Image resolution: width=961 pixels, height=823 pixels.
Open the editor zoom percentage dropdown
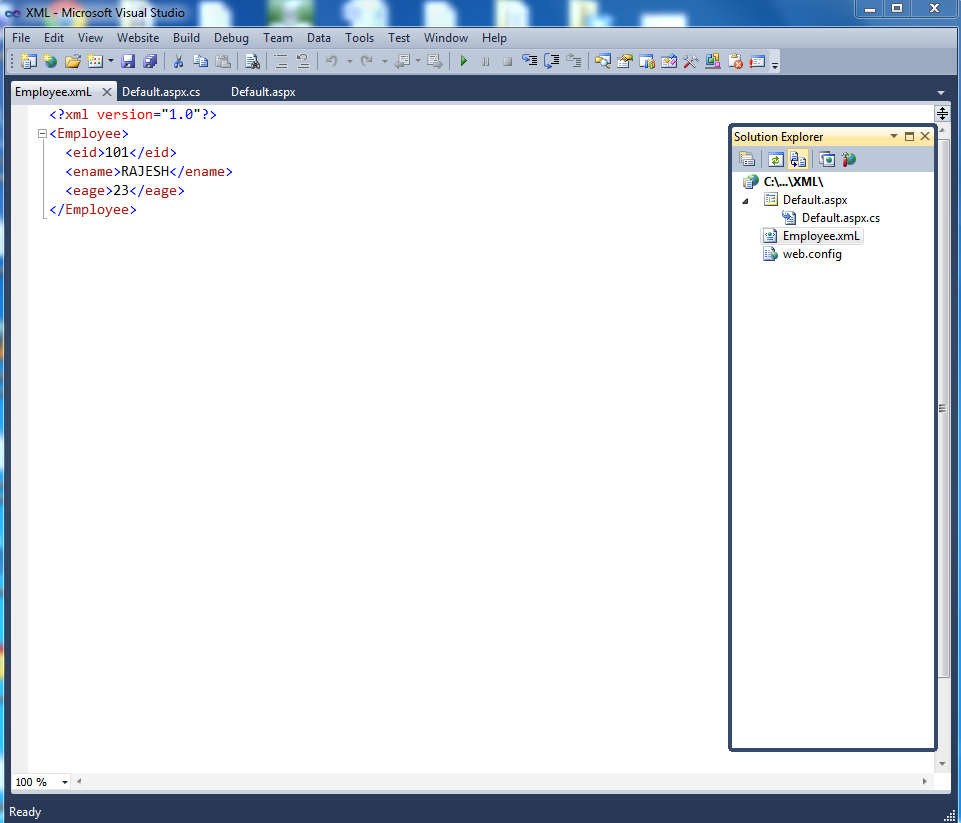pos(63,781)
